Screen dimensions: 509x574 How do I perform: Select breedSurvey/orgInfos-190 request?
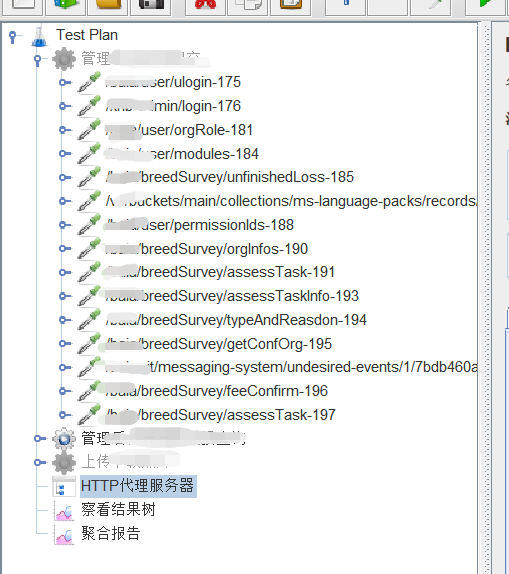click(x=207, y=249)
